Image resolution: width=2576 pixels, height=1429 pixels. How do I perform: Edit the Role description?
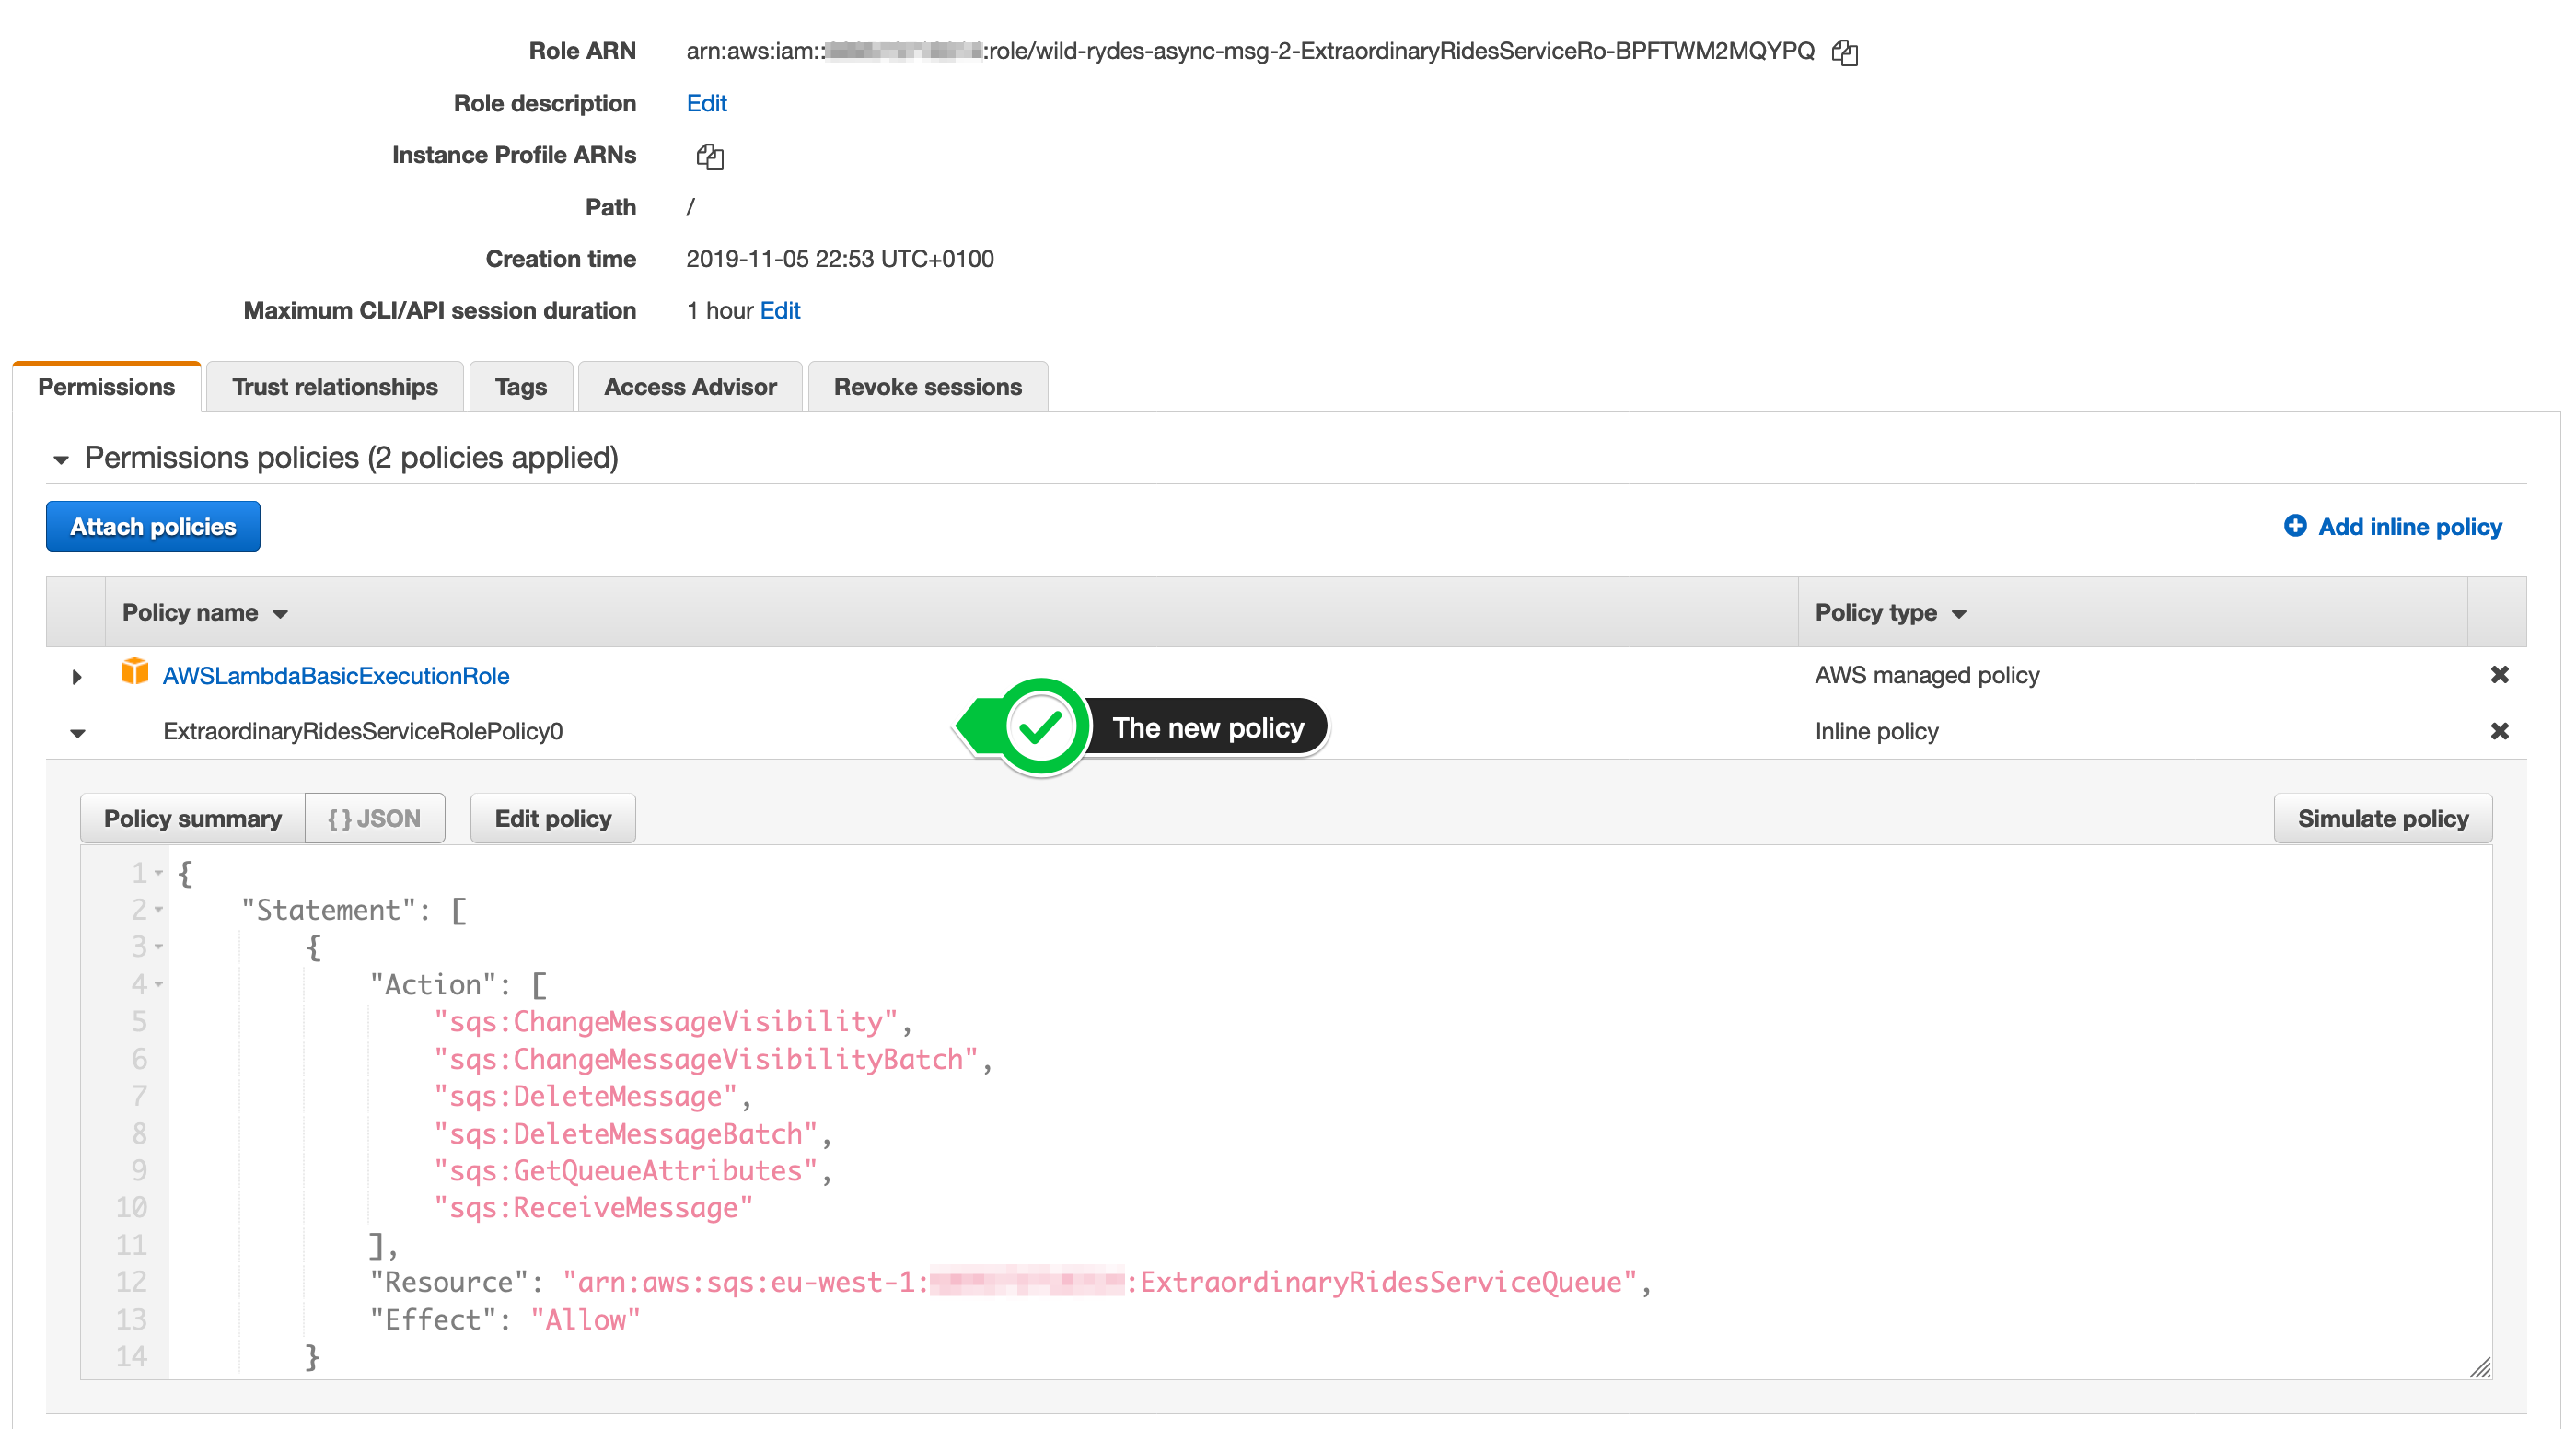[707, 104]
